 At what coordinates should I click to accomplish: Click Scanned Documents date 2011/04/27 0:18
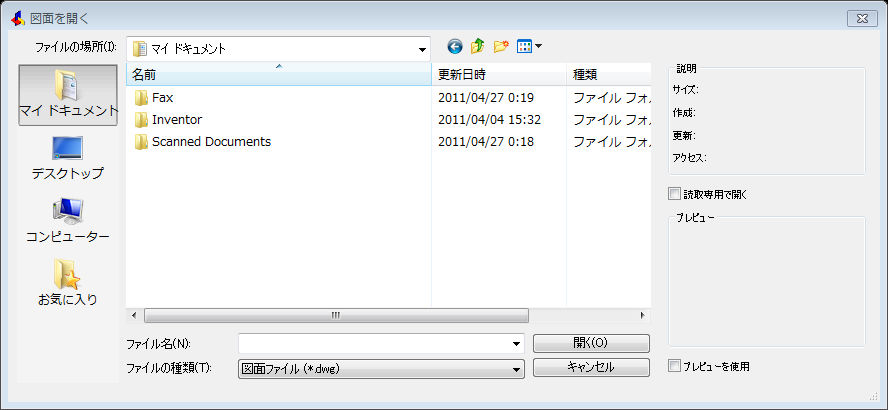tap(486, 142)
